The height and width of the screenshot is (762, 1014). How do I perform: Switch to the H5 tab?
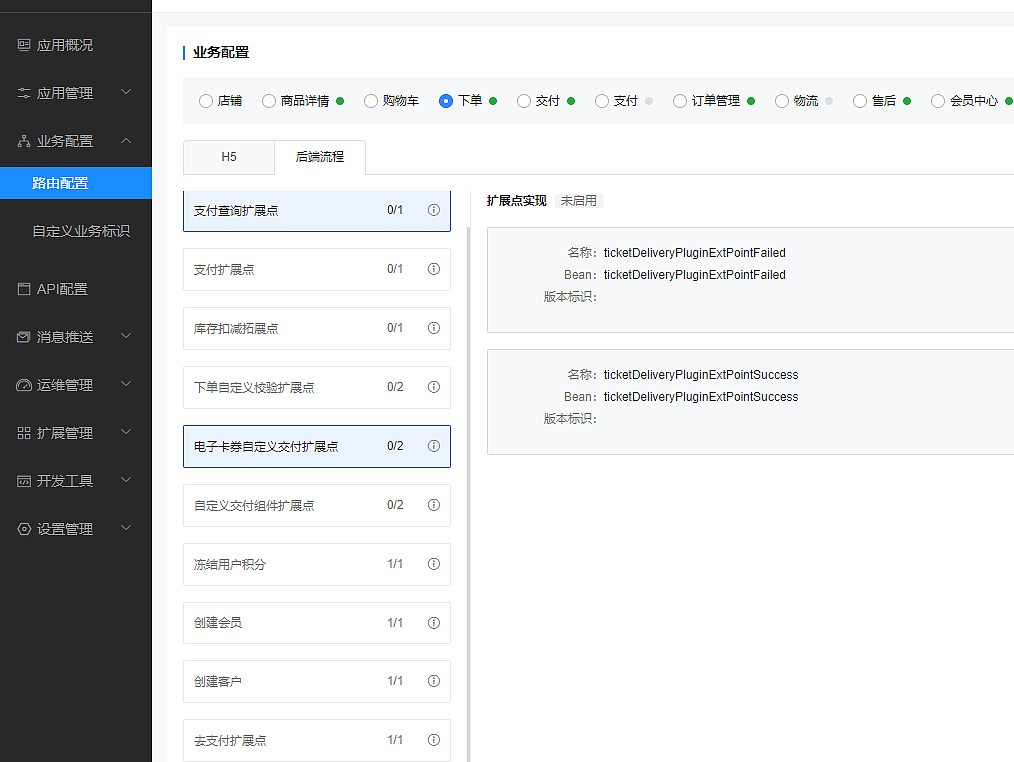(x=229, y=157)
